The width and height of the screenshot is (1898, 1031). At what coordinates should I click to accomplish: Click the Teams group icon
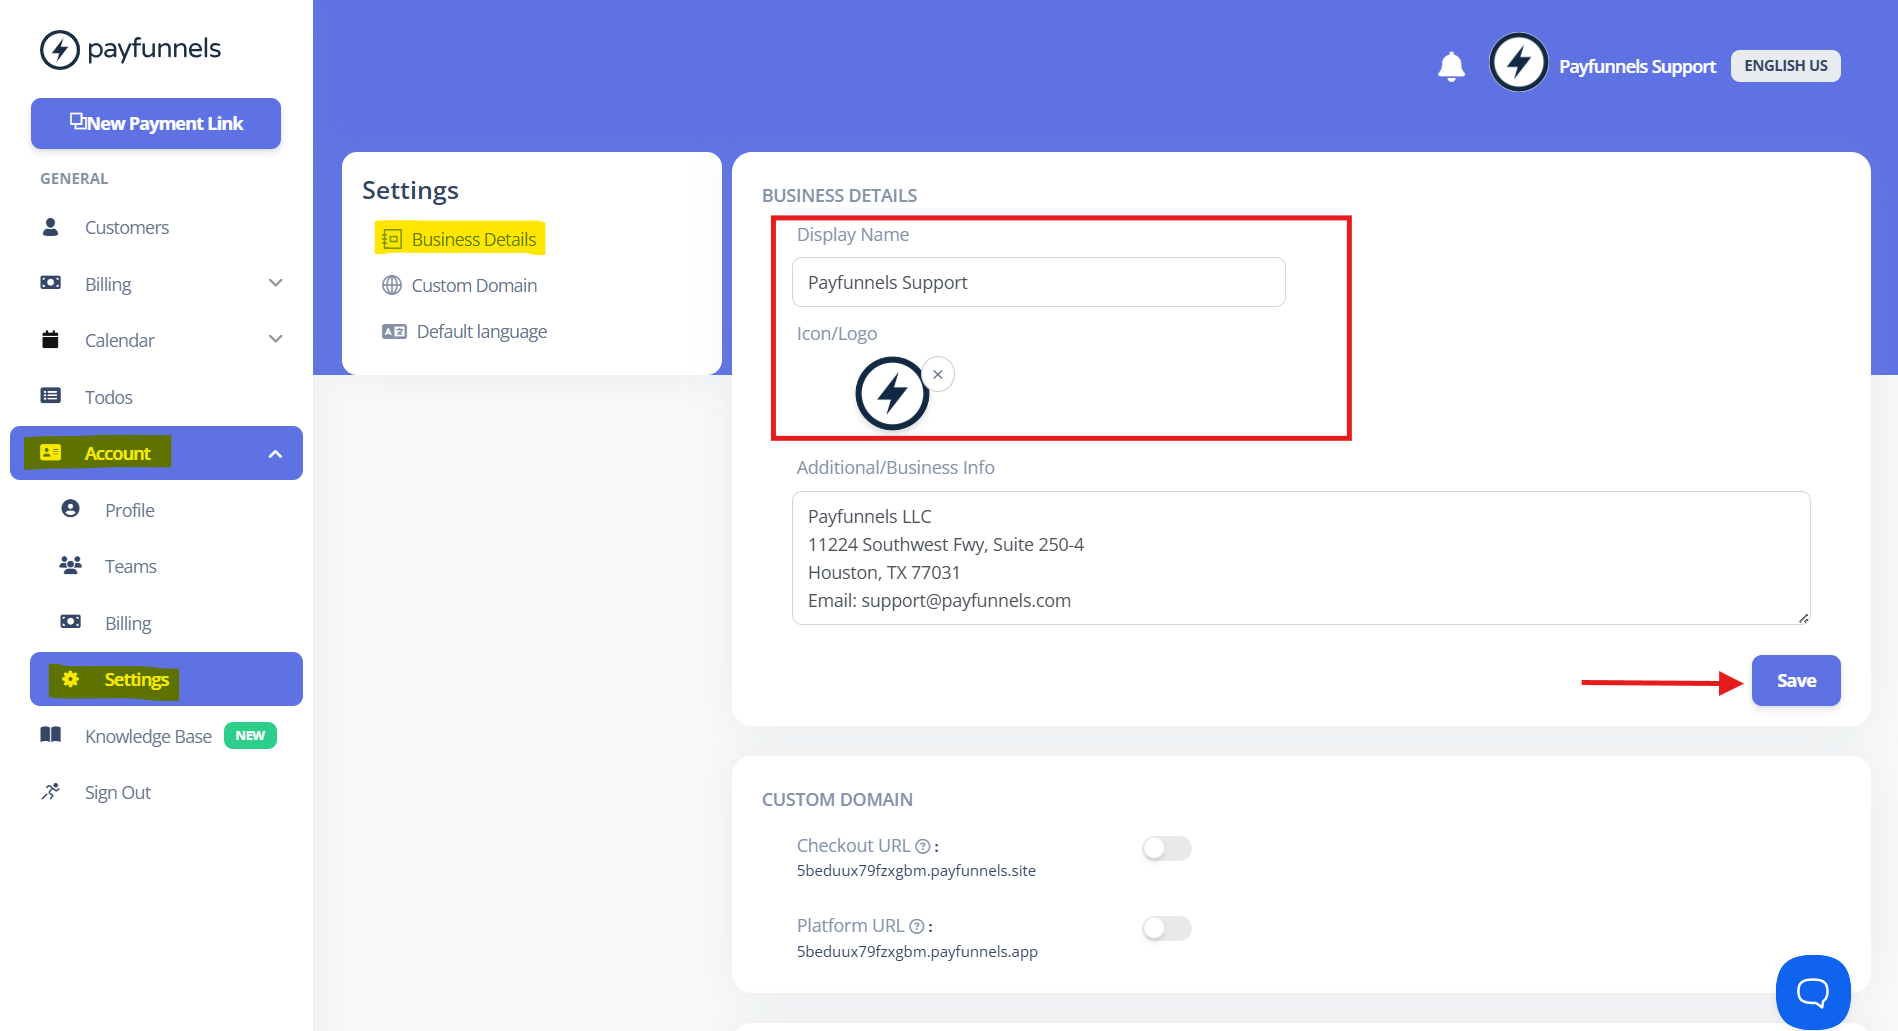click(x=70, y=566)
